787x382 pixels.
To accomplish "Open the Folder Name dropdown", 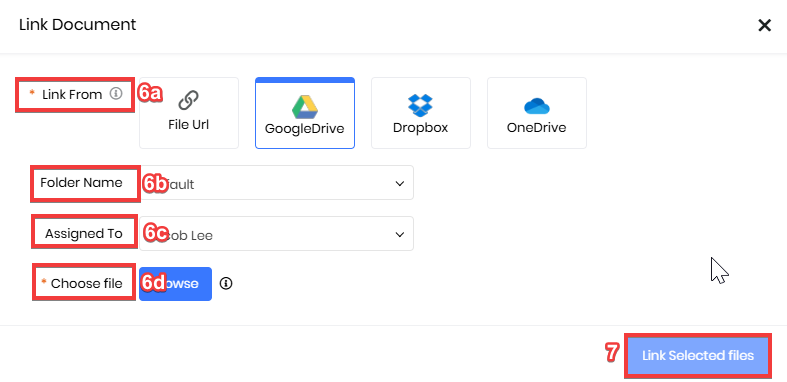I will [277, 183].
